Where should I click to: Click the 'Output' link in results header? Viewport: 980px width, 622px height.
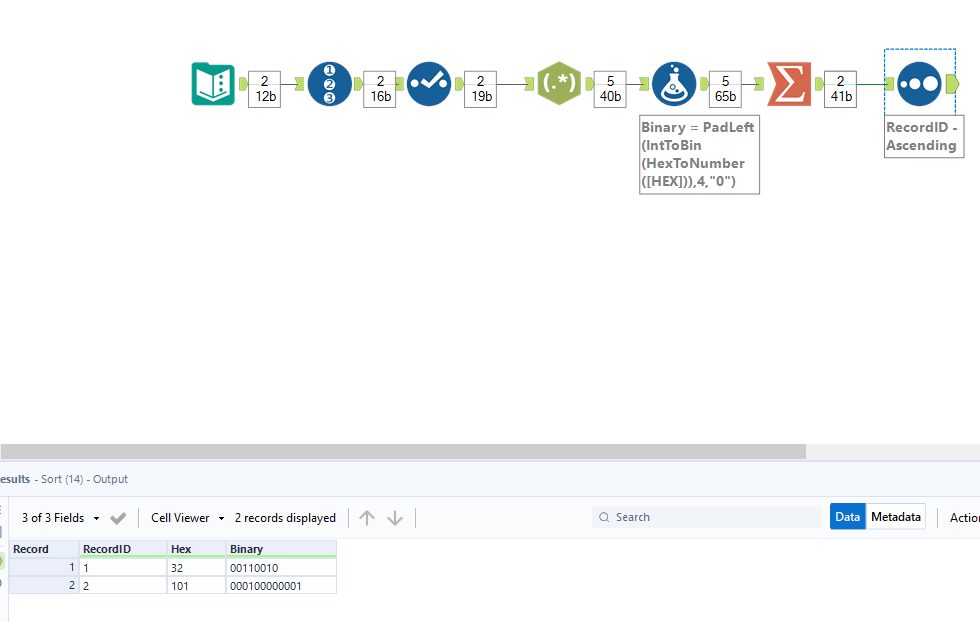[x=110, y=479]
